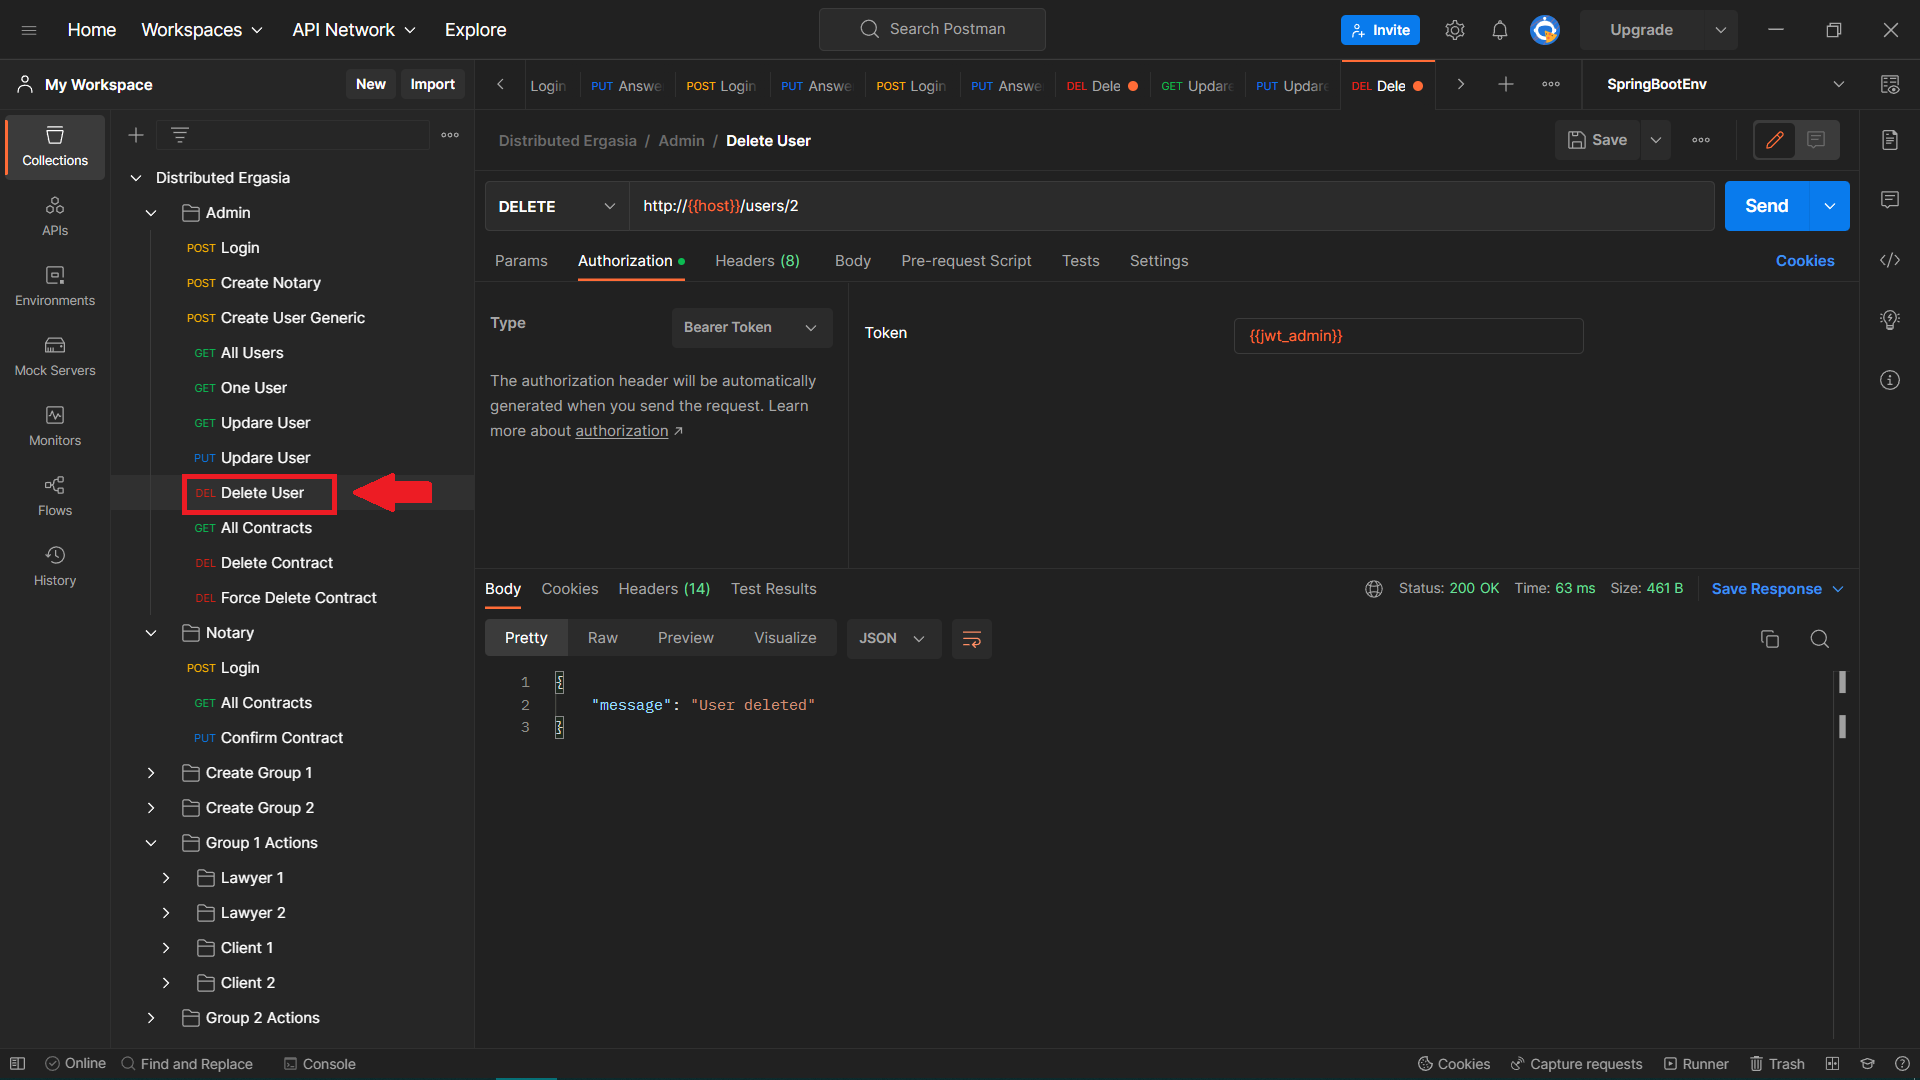
Task: Open the Save options arrow
Action: click(x=1656, y=140)
